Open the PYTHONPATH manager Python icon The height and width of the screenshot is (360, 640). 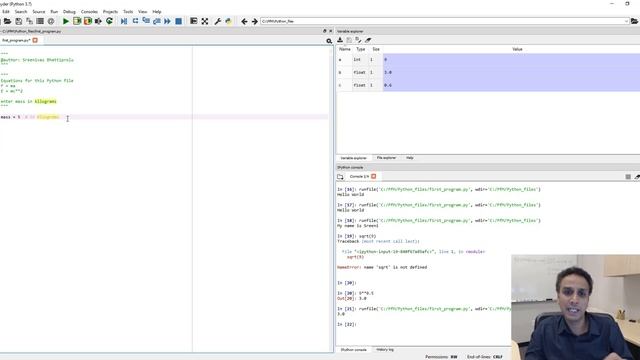[x=229, y=21]
